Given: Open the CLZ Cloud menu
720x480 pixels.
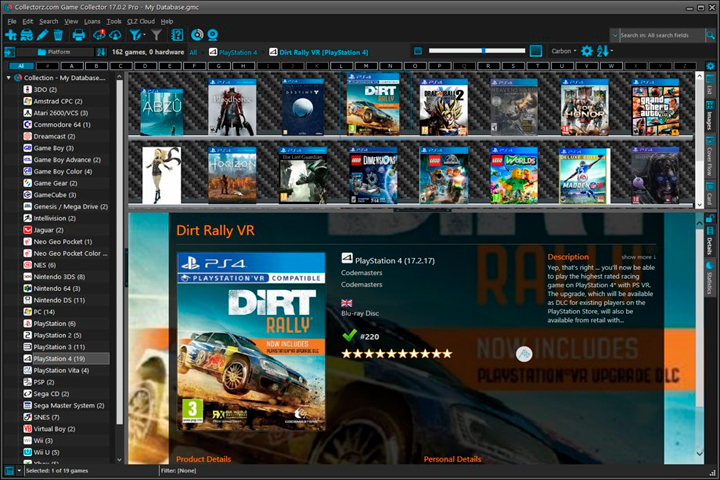Looking at the screenshot, I should 141,21.
